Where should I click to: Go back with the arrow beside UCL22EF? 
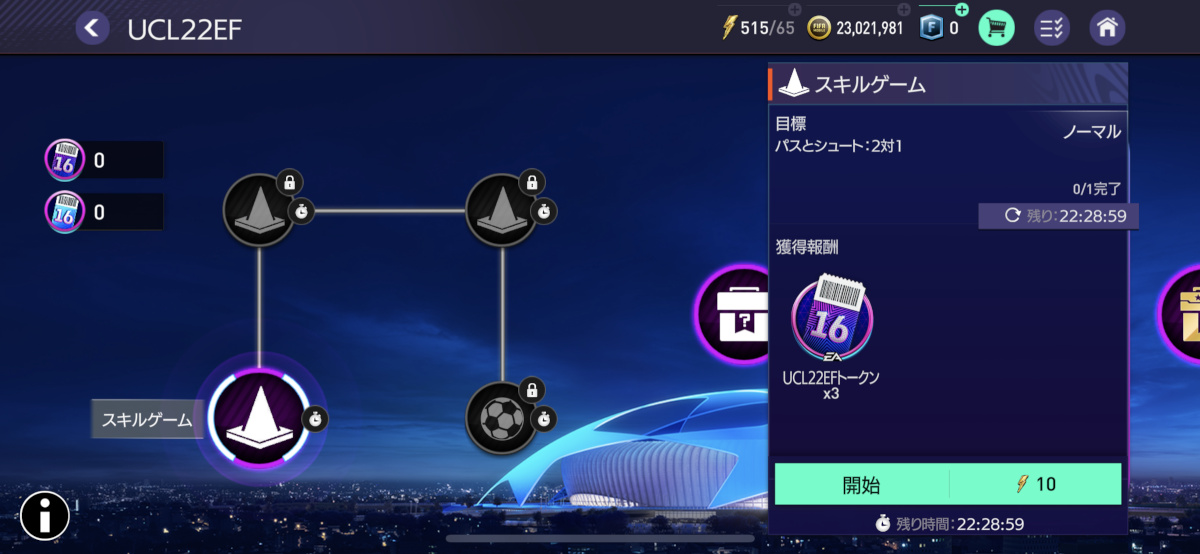[92, 27]
